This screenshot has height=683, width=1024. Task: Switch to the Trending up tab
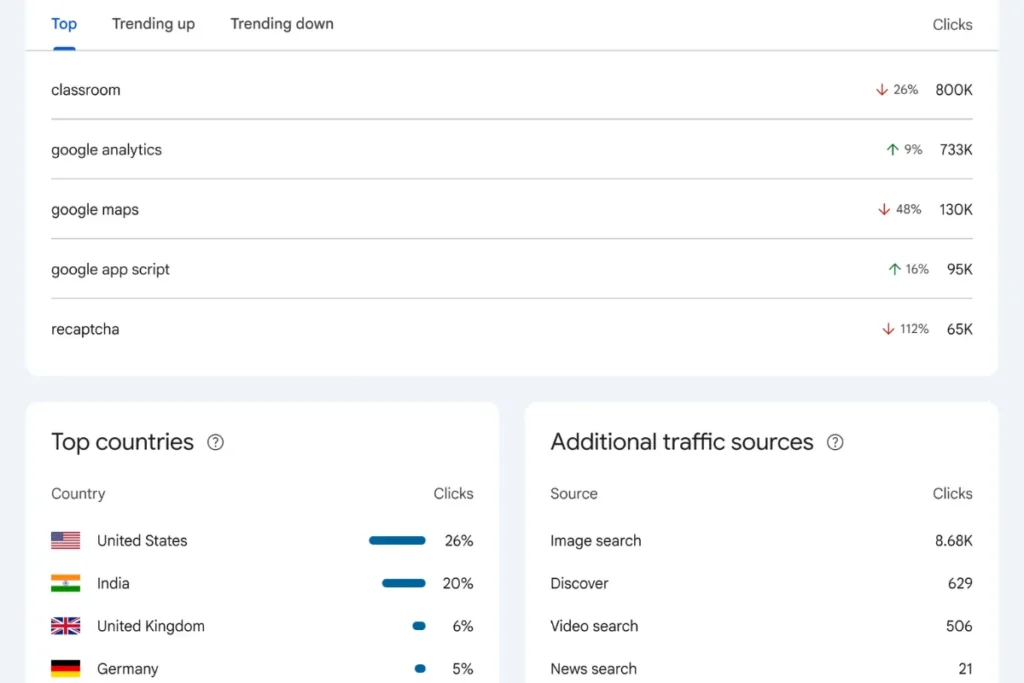[153, 23]
